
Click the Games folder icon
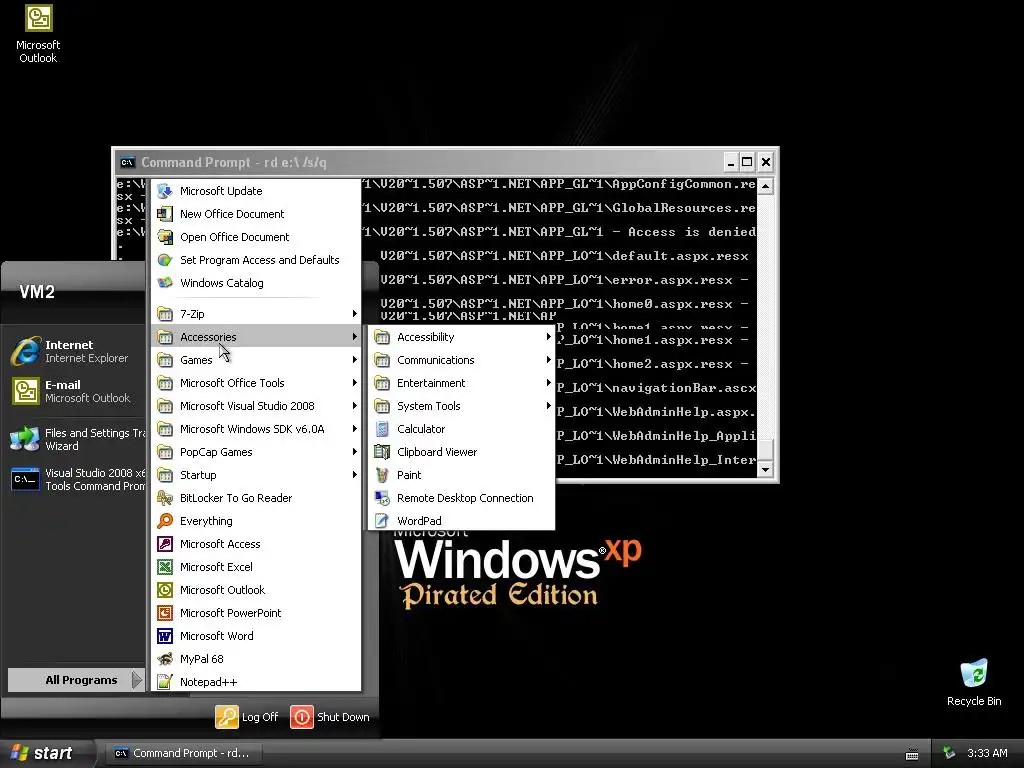[165, 360]
